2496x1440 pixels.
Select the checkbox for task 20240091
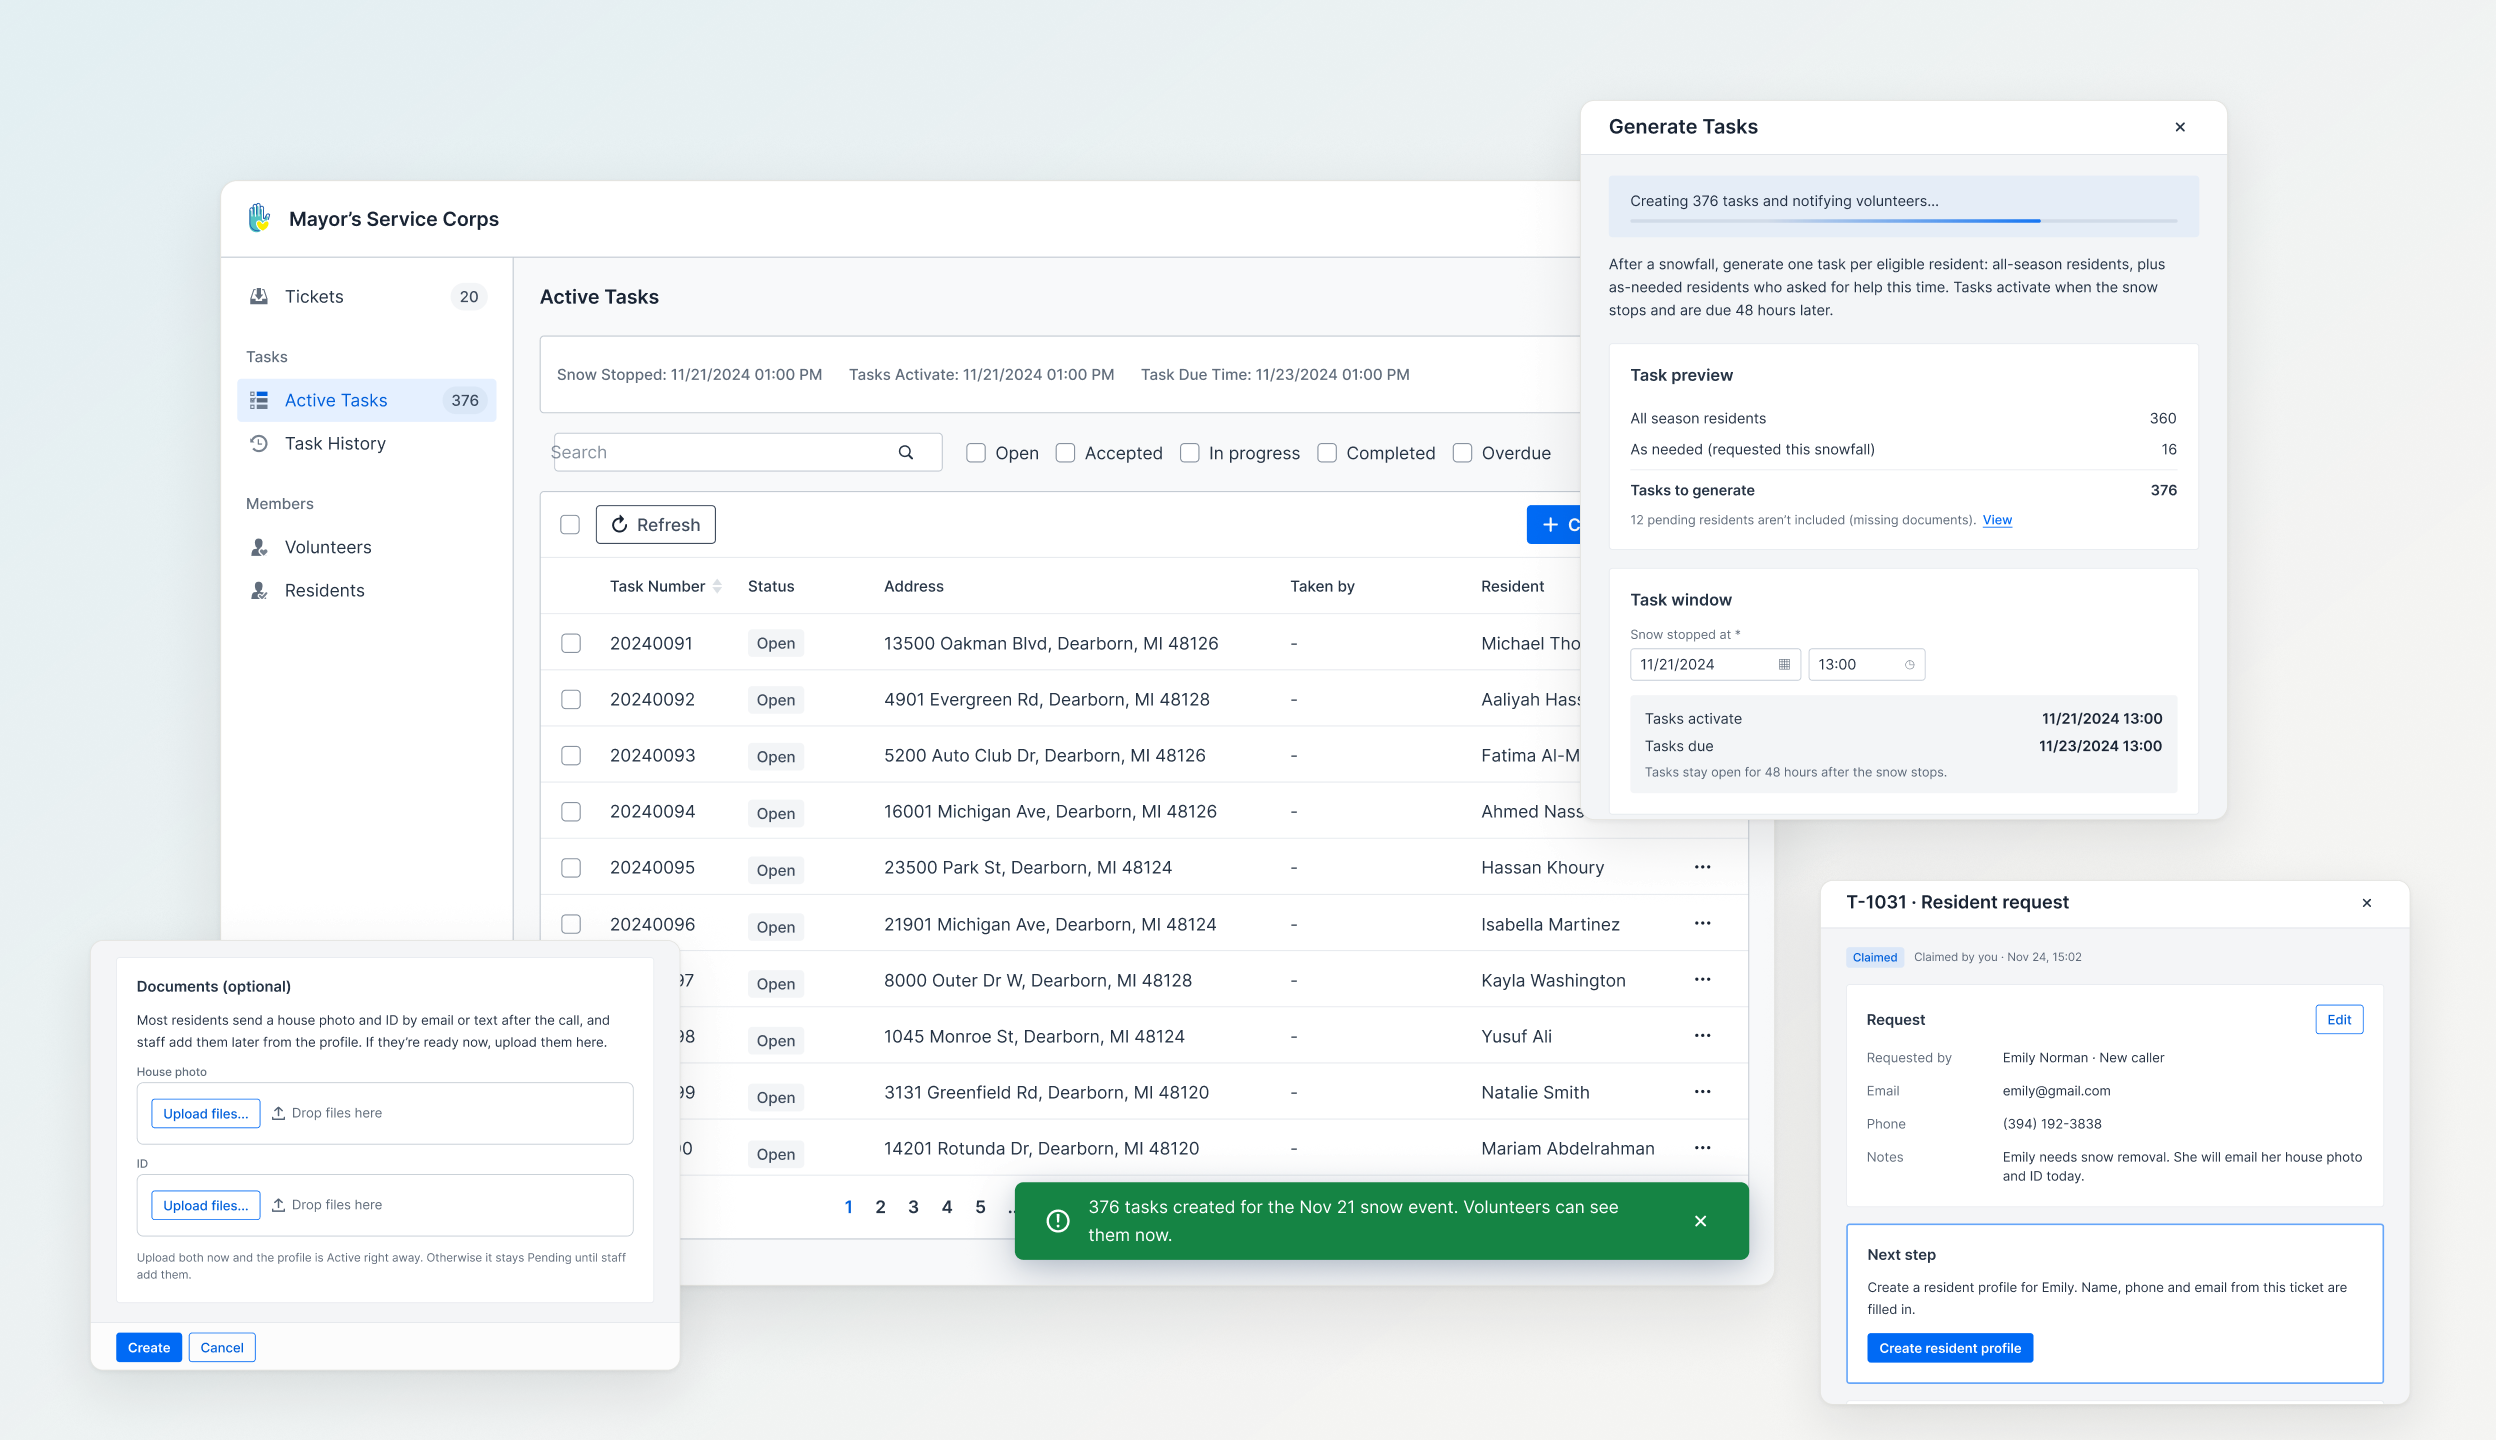[571, 643]
